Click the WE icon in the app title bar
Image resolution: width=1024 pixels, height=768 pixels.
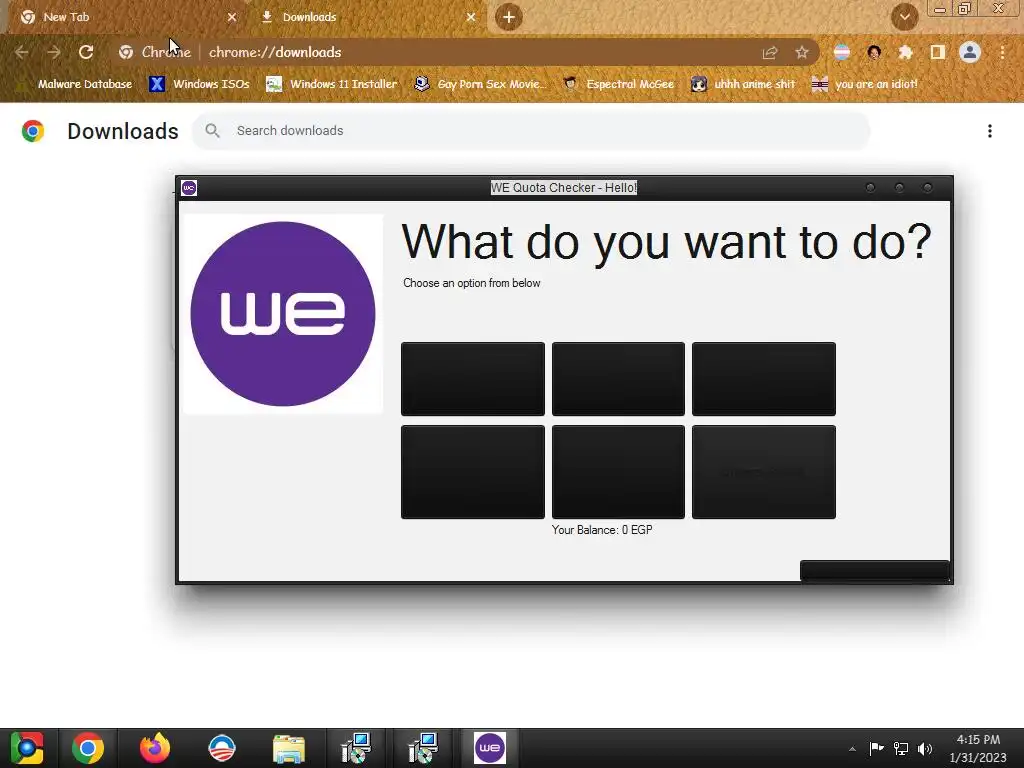(x=189, y=188)
